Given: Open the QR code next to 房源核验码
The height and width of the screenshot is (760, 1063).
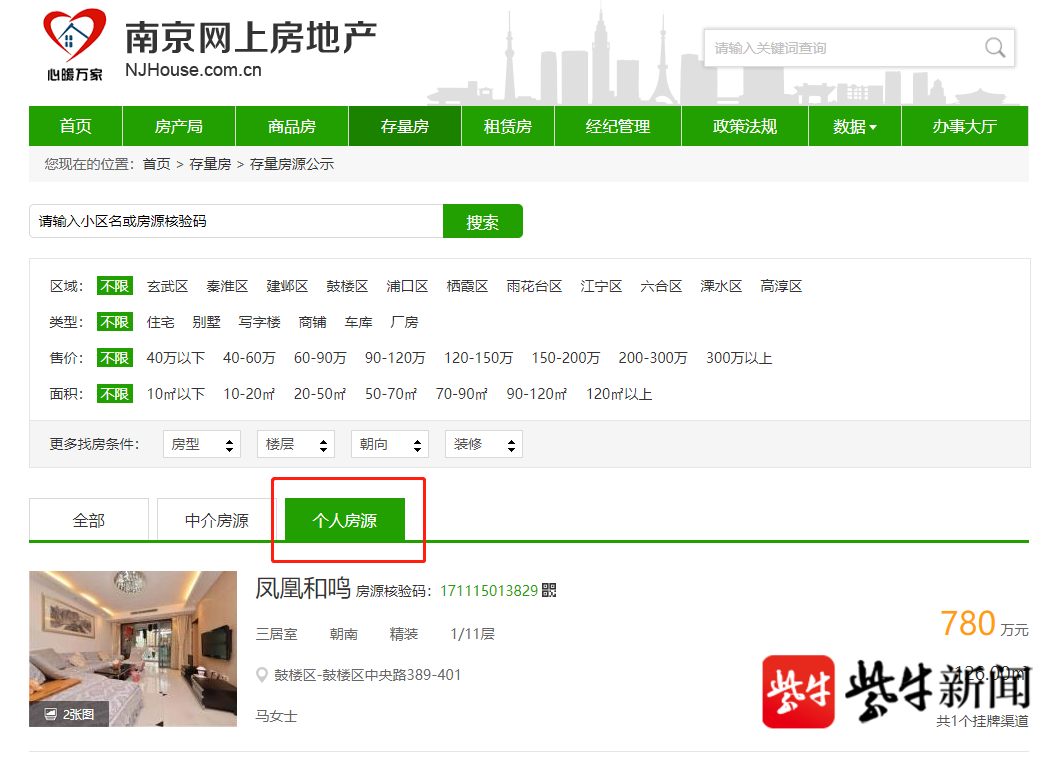Looking at the screenshot, I should (549, 590).
